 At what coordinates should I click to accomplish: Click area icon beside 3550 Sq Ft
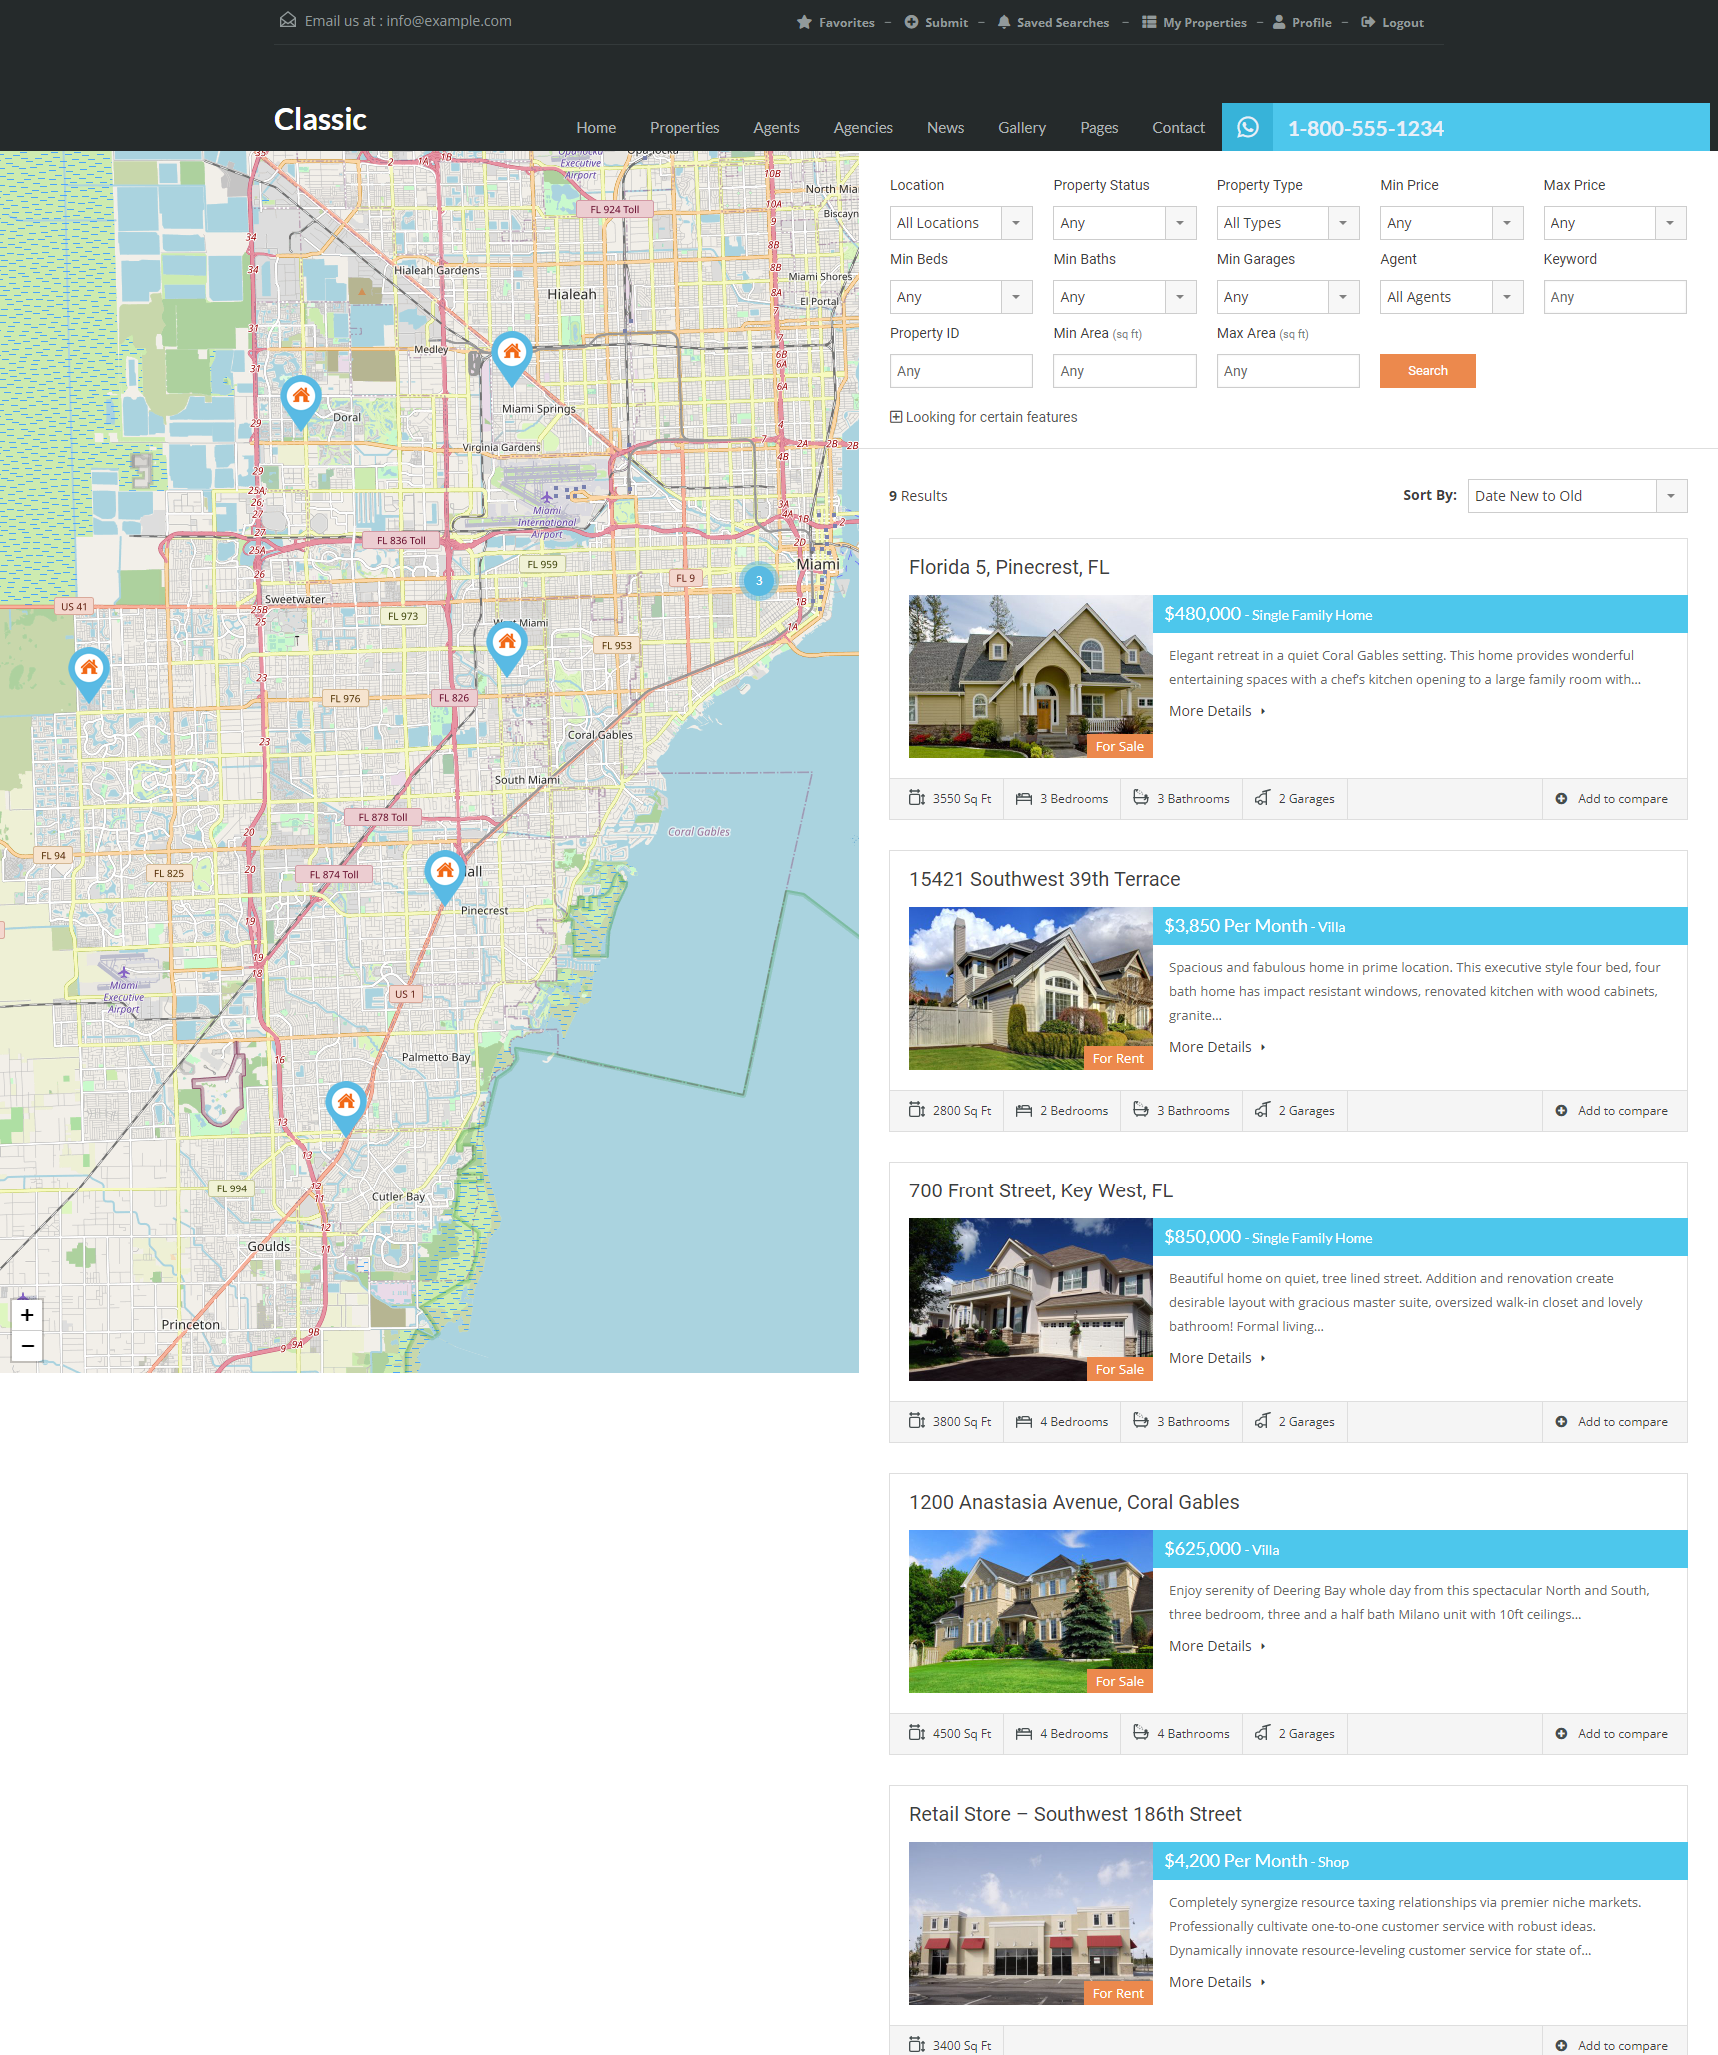(x=917, y=798)
